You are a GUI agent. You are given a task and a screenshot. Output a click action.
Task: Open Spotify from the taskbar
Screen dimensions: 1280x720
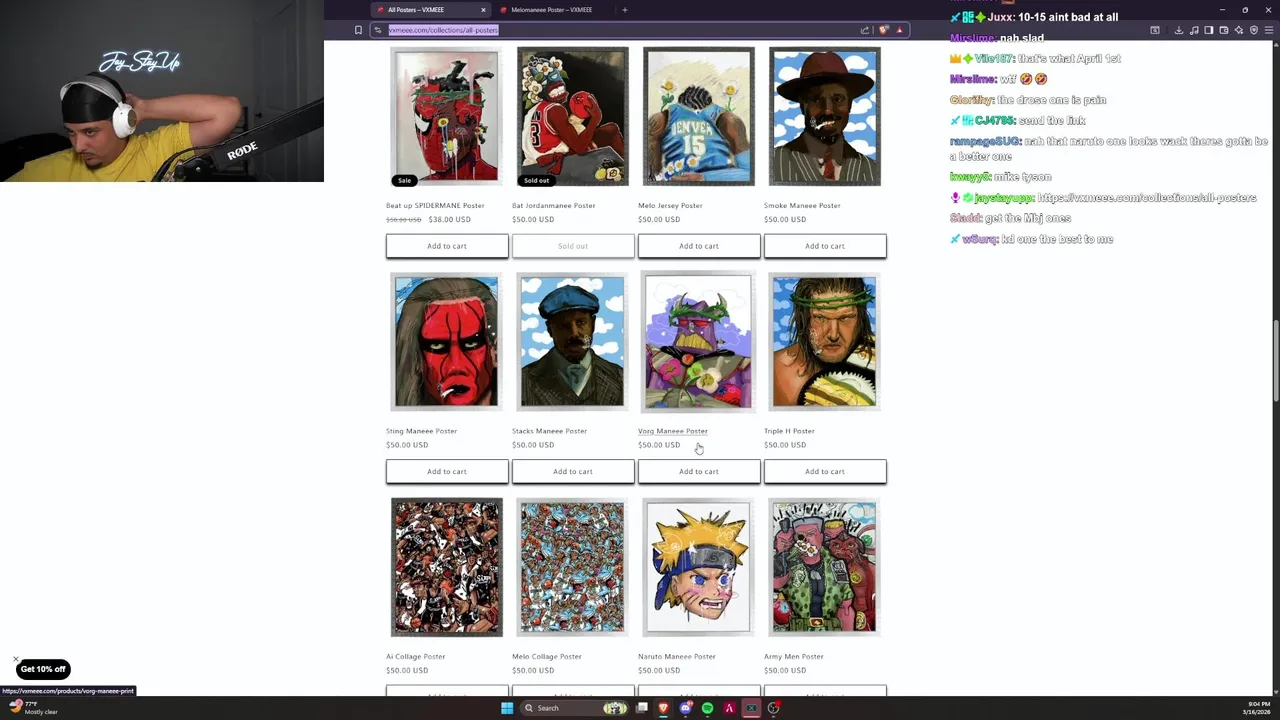click(707, 708)
